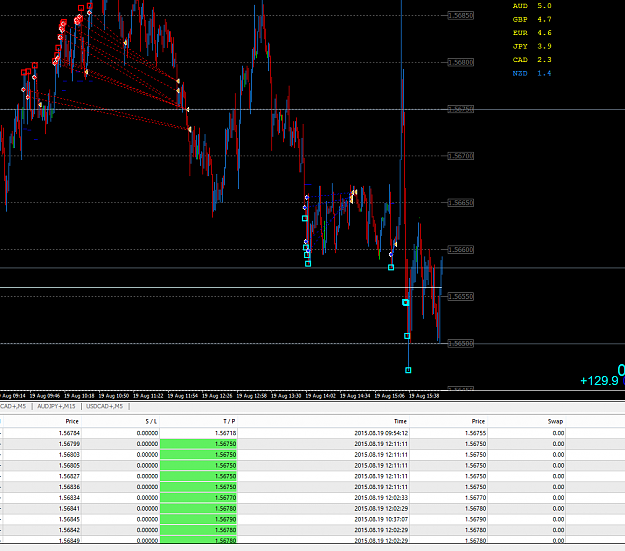Click the 1.56650 price scale label
The image size is (625, 551).
(461, 203)
